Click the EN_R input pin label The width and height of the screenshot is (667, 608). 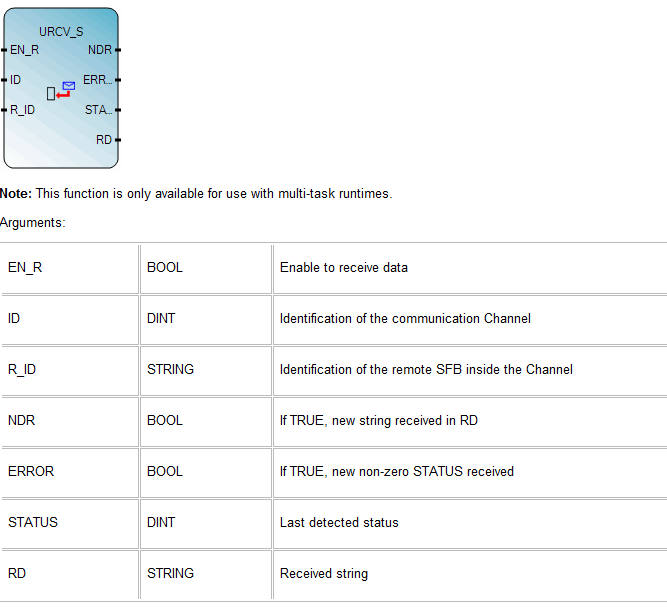tap(24, 50)
